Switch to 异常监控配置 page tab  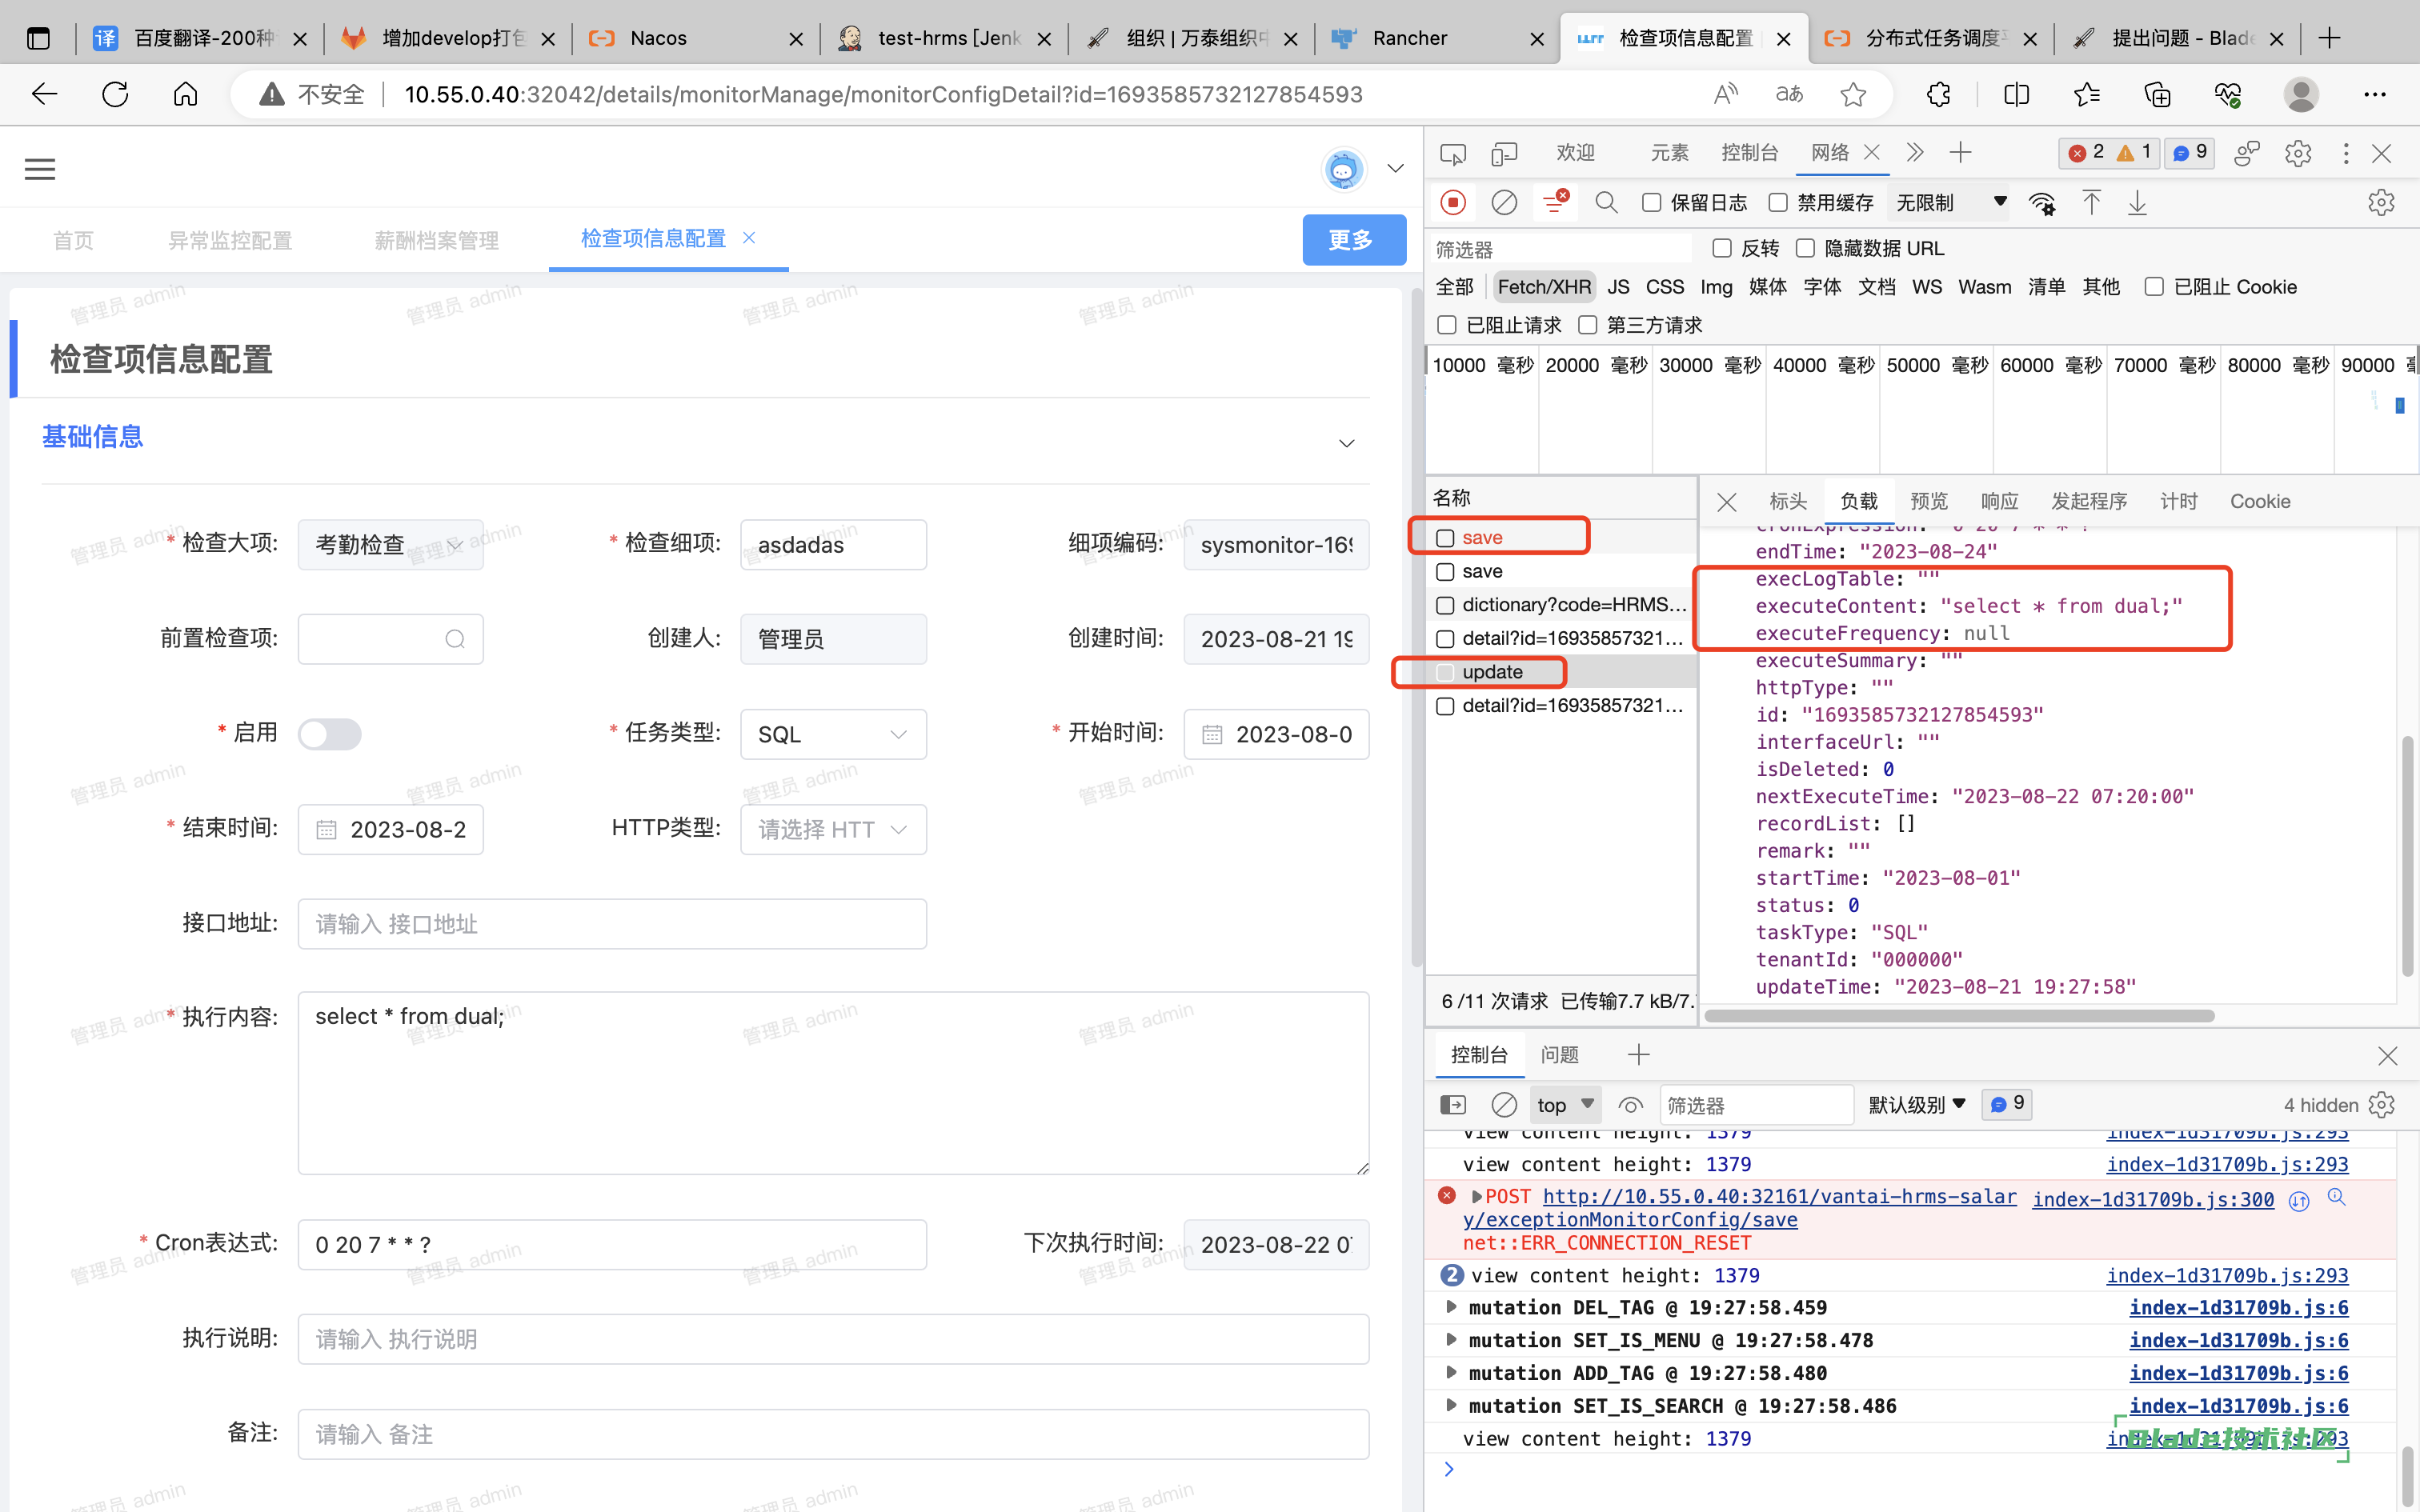(x=230, y=240)
